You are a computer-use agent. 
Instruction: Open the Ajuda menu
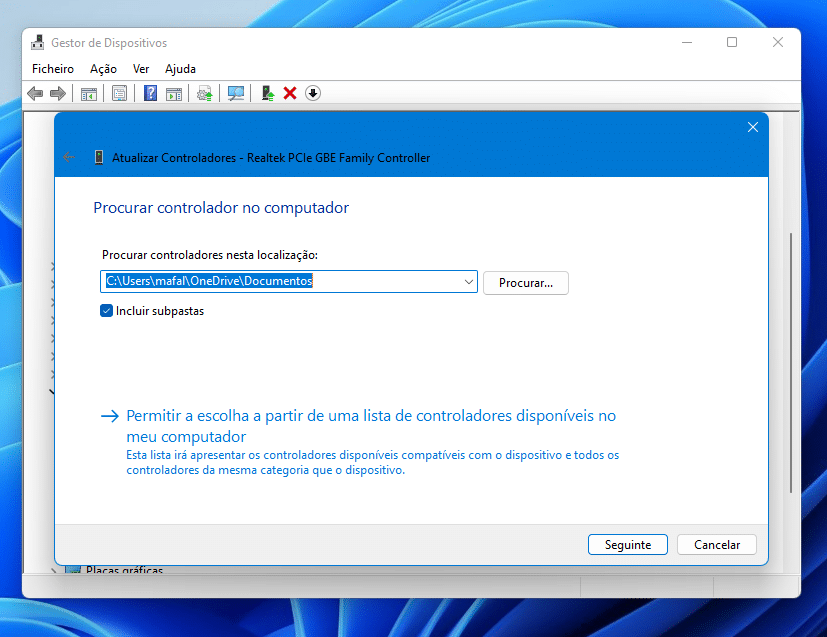tap(180, 69)
